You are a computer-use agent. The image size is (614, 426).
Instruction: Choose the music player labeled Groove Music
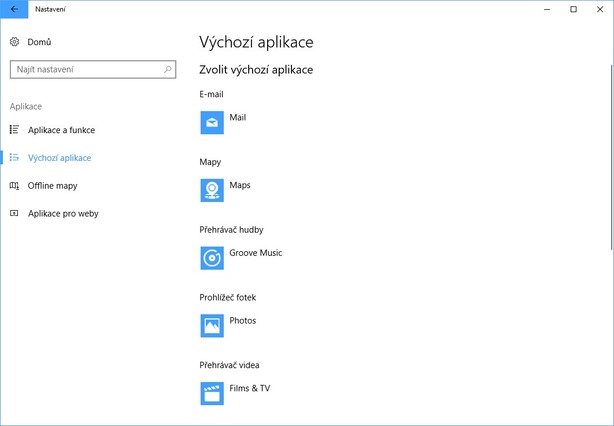[255, 253]
